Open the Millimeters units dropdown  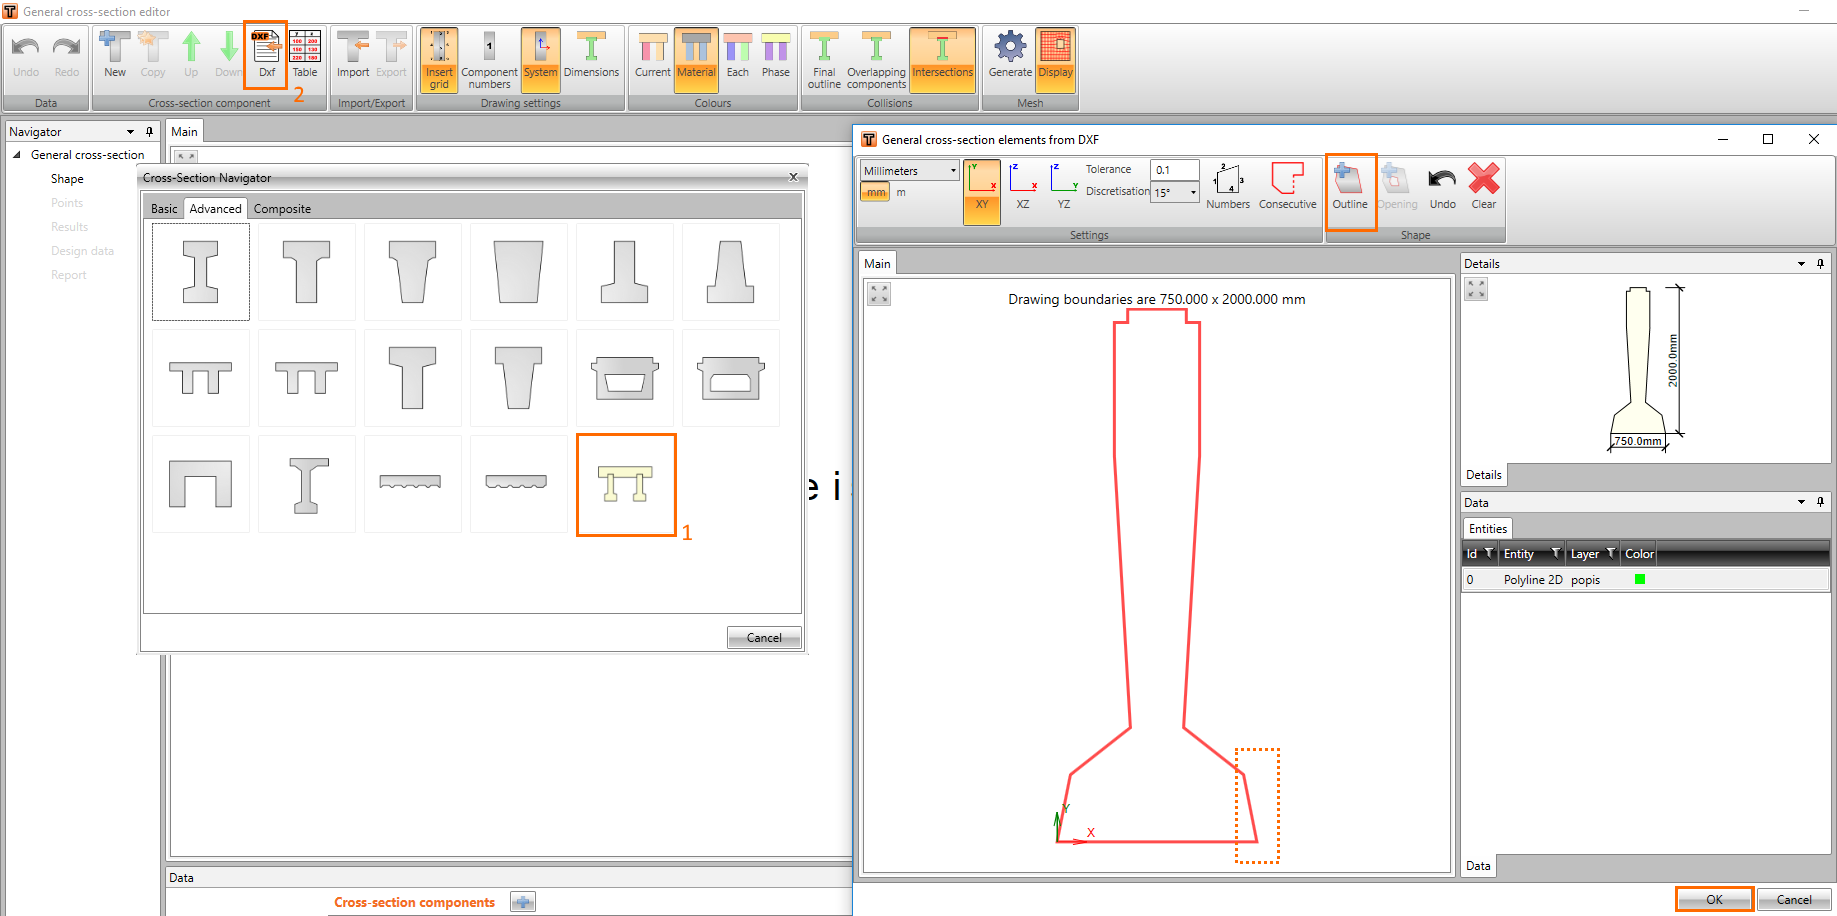[909, 171]
